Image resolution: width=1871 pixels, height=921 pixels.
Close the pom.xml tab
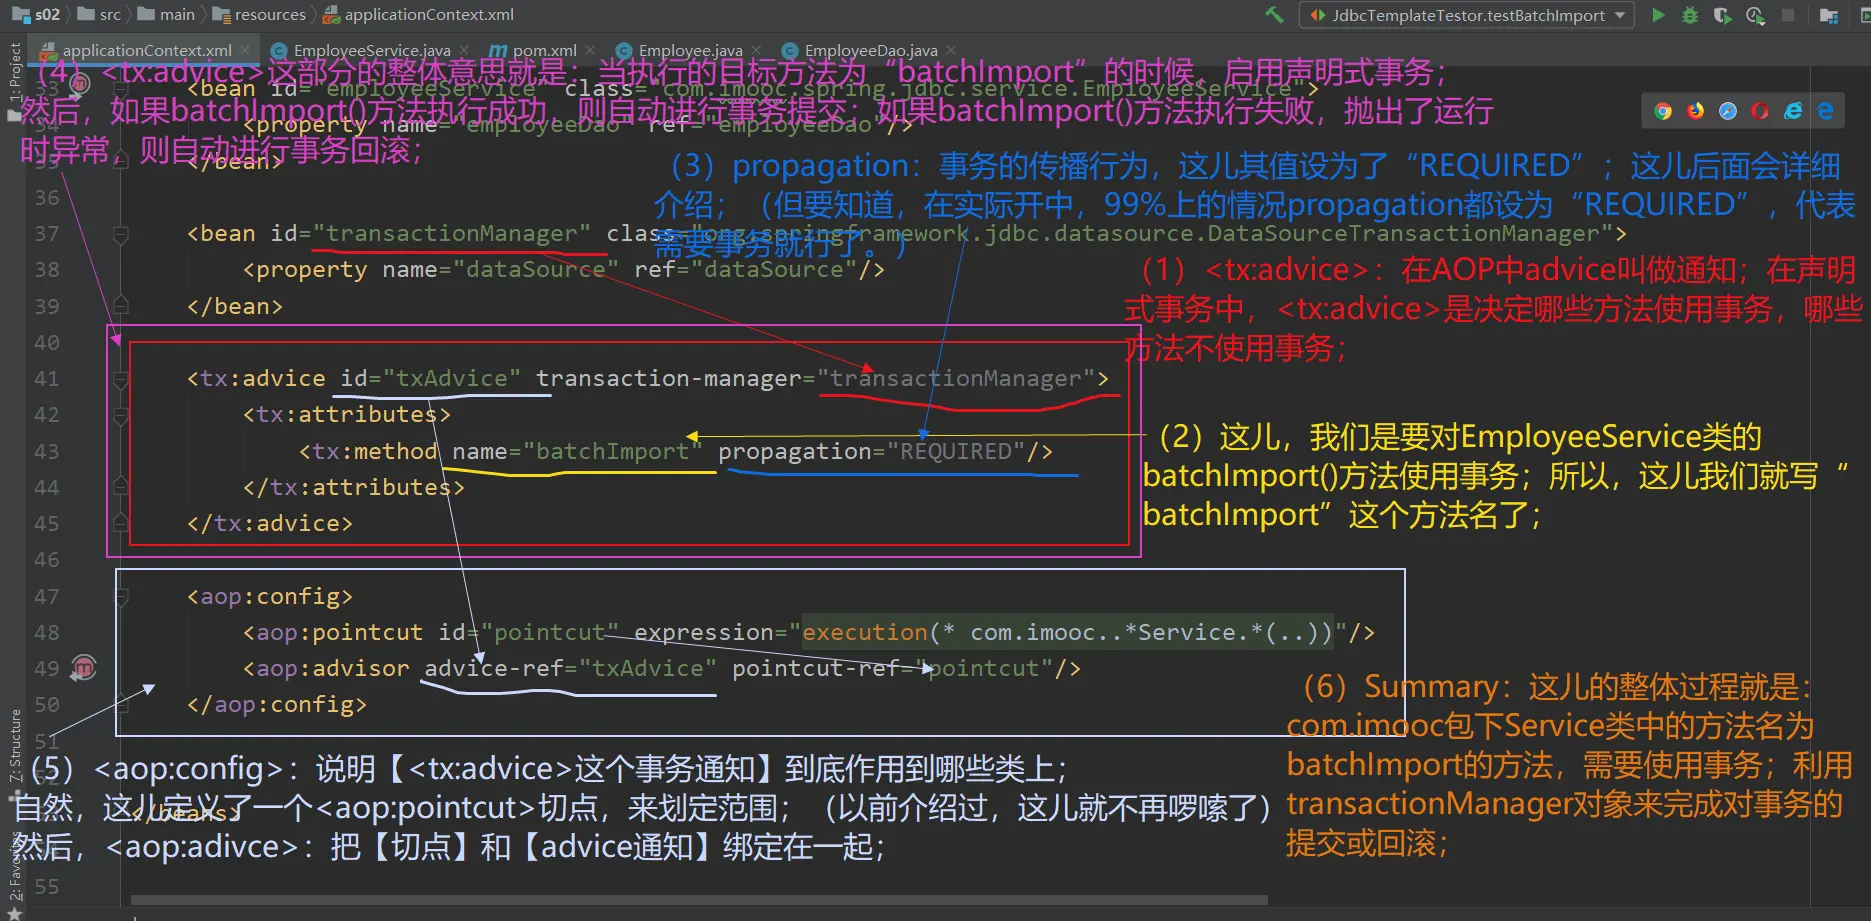590,50
